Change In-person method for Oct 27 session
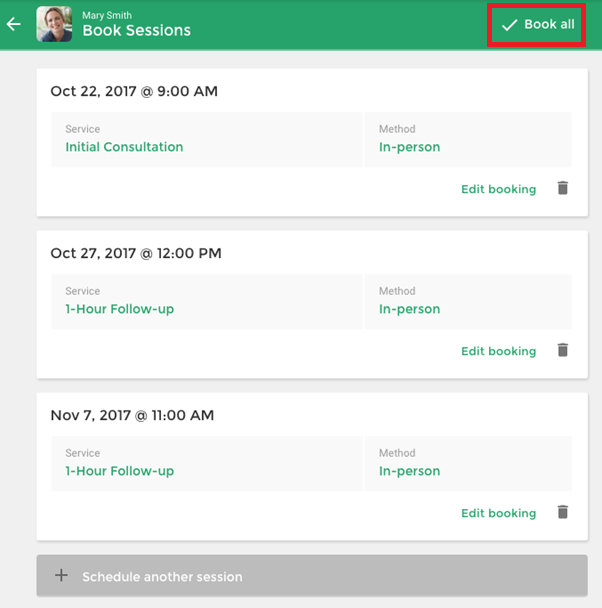 (x=468, y=302)
